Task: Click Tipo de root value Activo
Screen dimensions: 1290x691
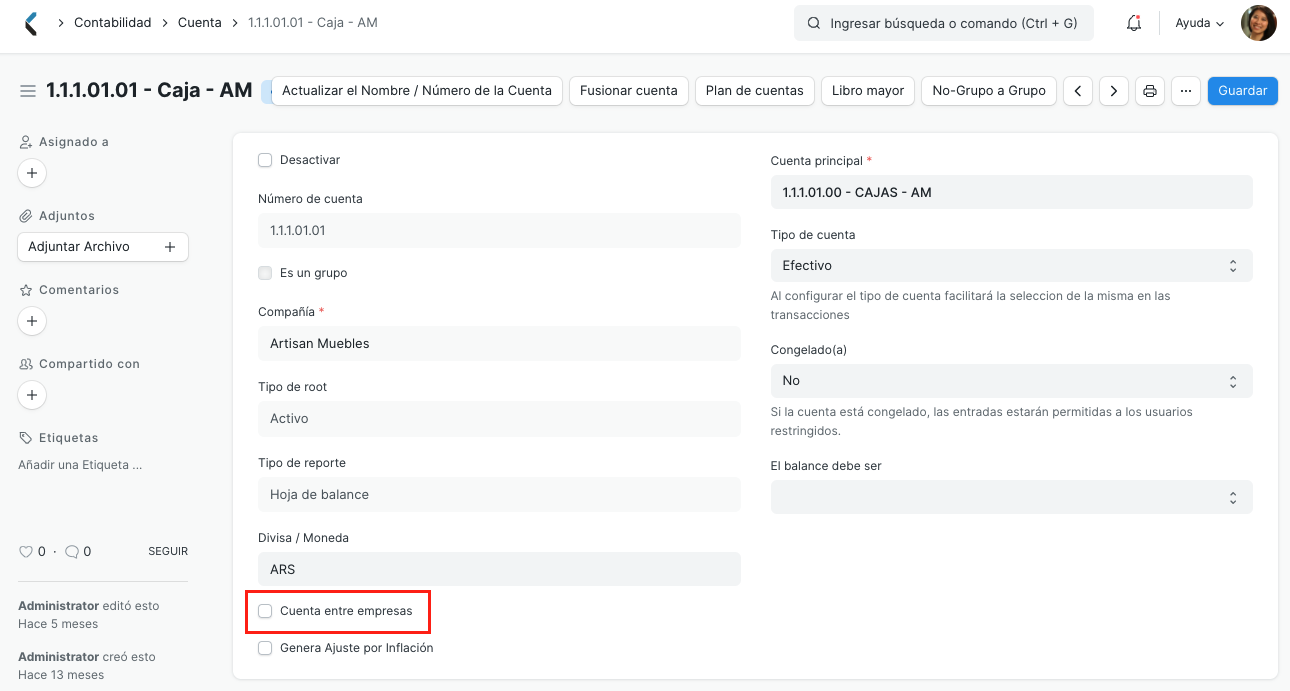Action: pos(499,419)
